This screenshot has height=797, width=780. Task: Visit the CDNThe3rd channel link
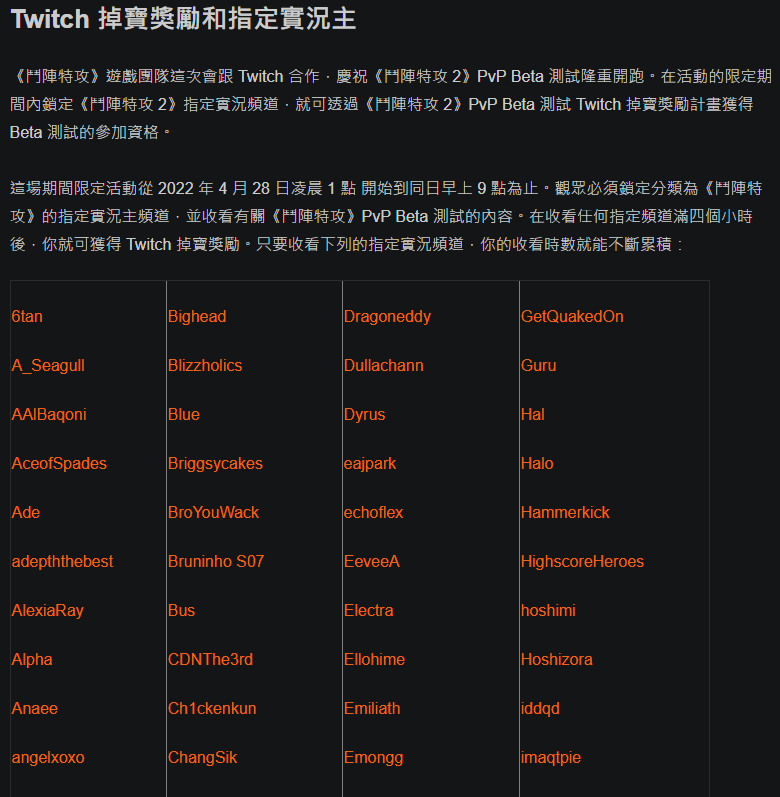coord(210,659)
